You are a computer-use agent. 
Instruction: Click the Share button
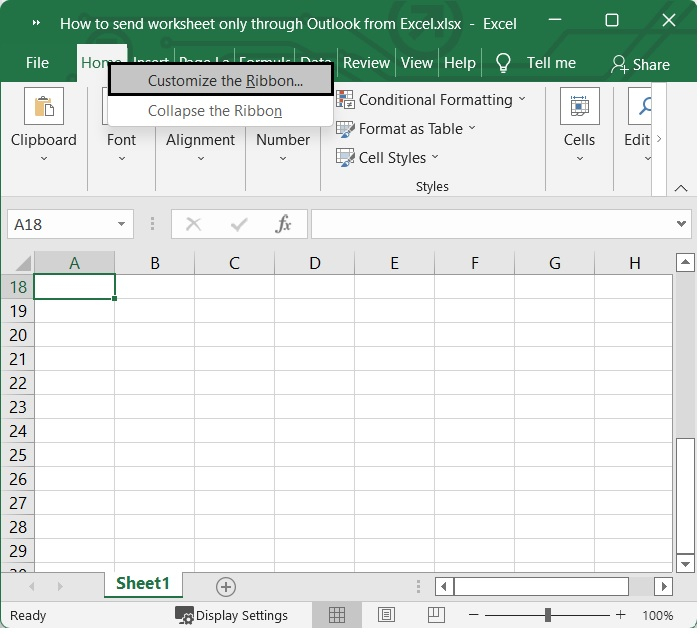click(640, 64)
